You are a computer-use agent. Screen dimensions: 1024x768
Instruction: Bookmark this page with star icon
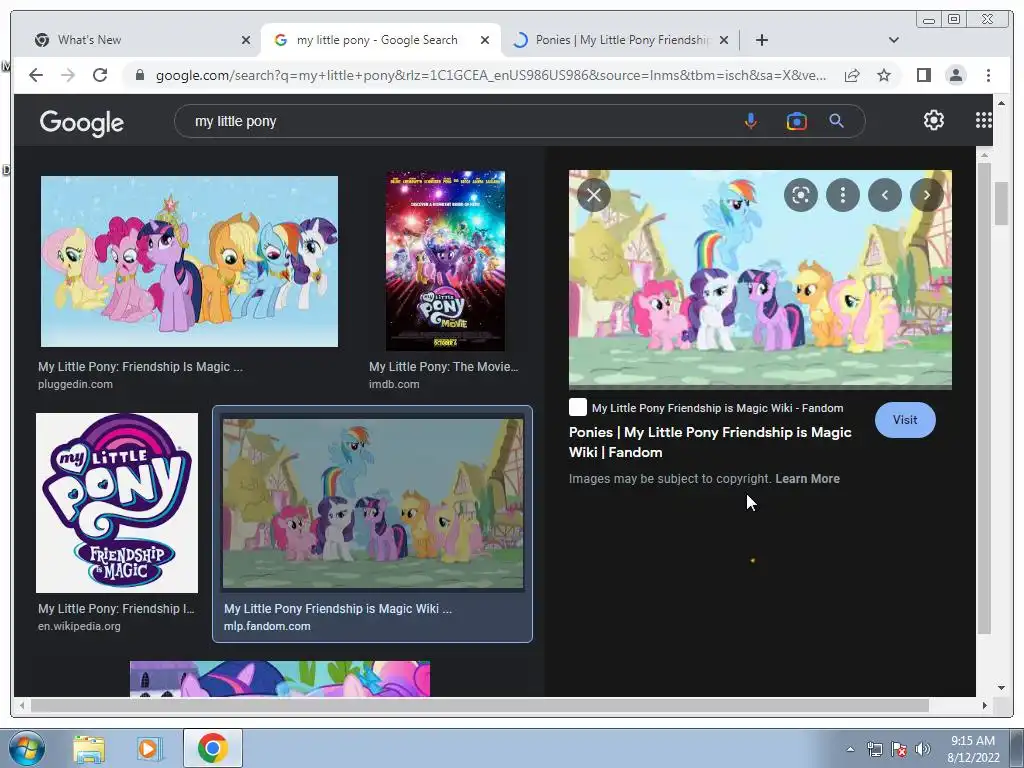(884, 75)
